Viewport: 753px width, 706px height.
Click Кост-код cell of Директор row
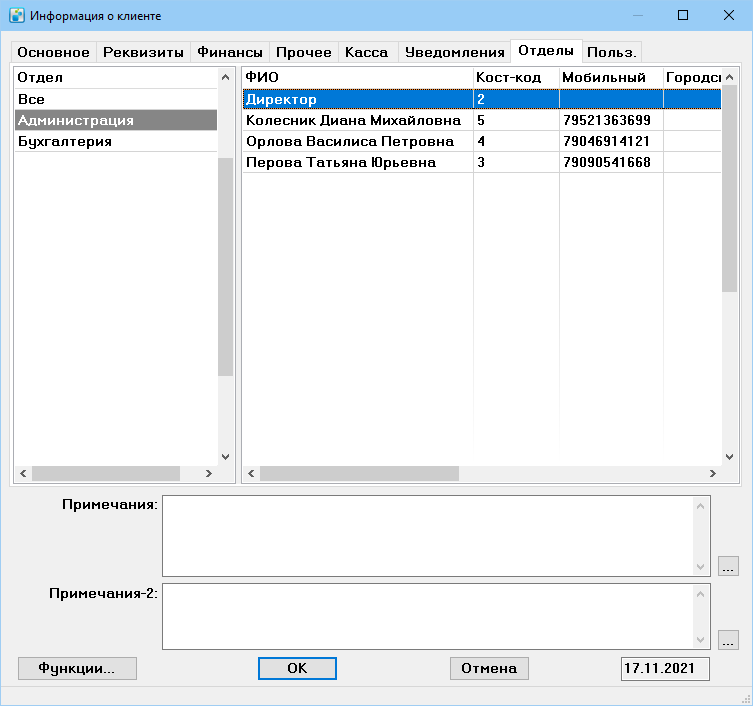(x=516, y=99)
